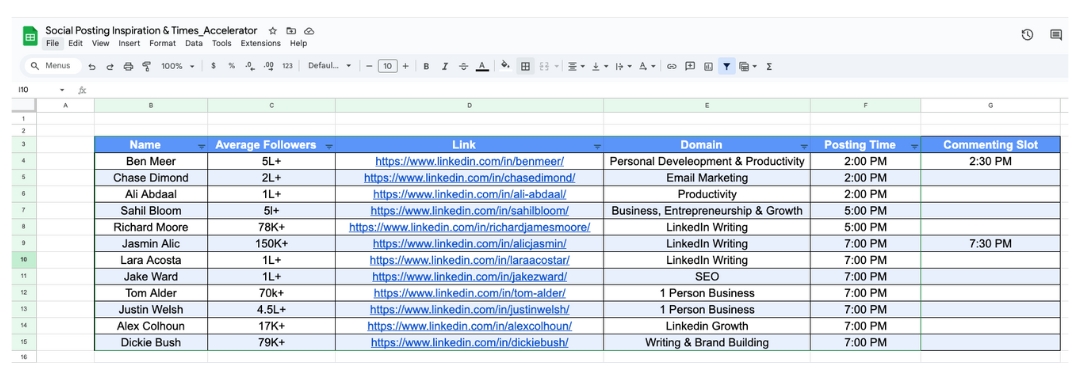Open the merge cells option
This screenshot has height=380, width=1080.
click(x=544, y=66)
